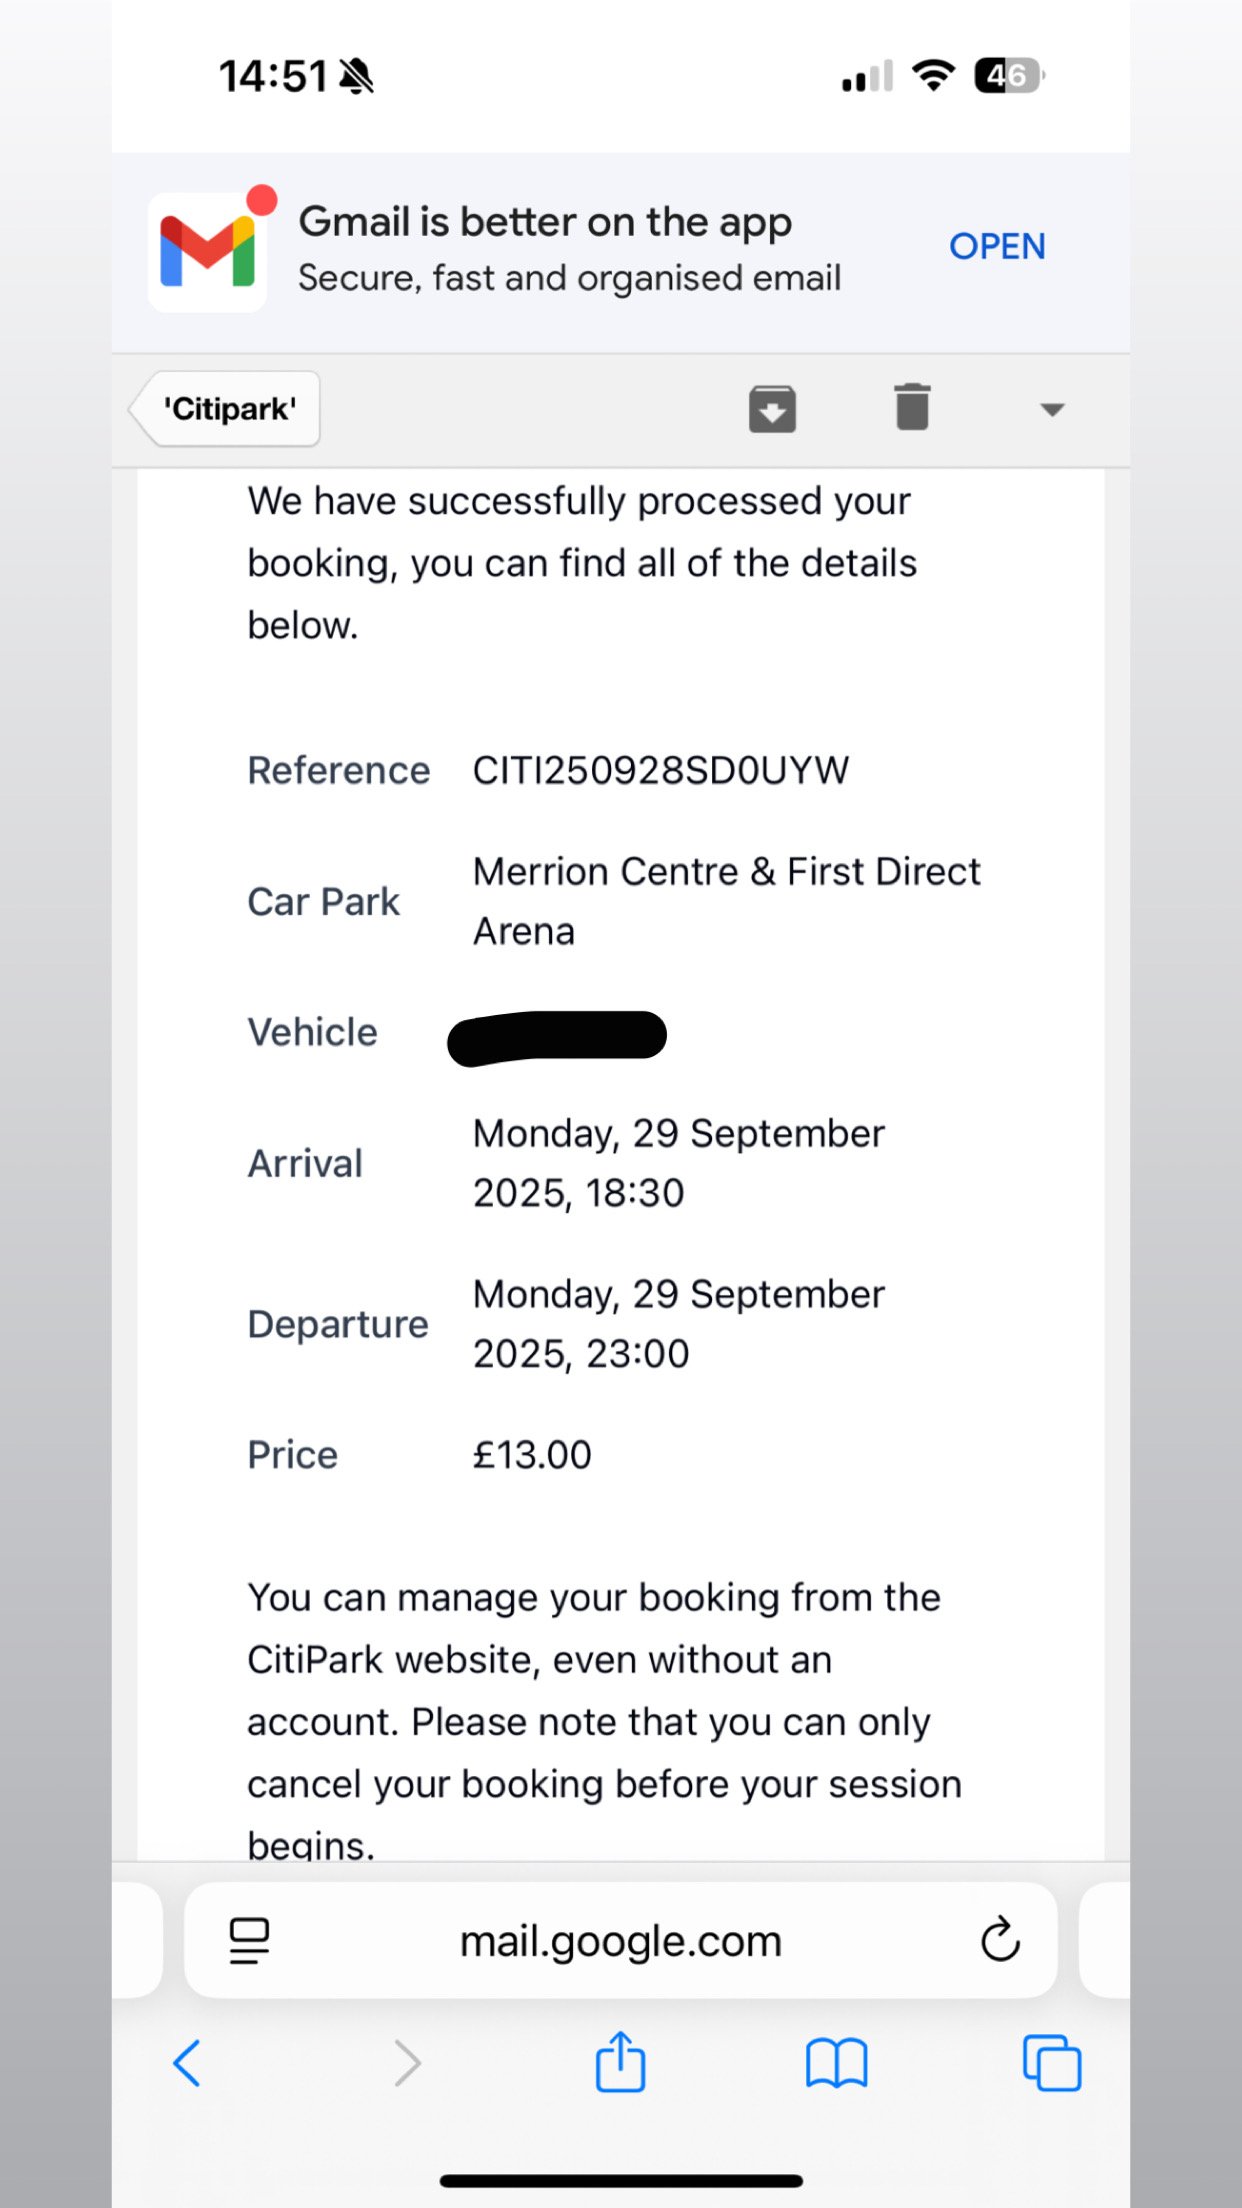Reload the mail.google.com page
1242x2208 pixels.
pos(1000,1941)
